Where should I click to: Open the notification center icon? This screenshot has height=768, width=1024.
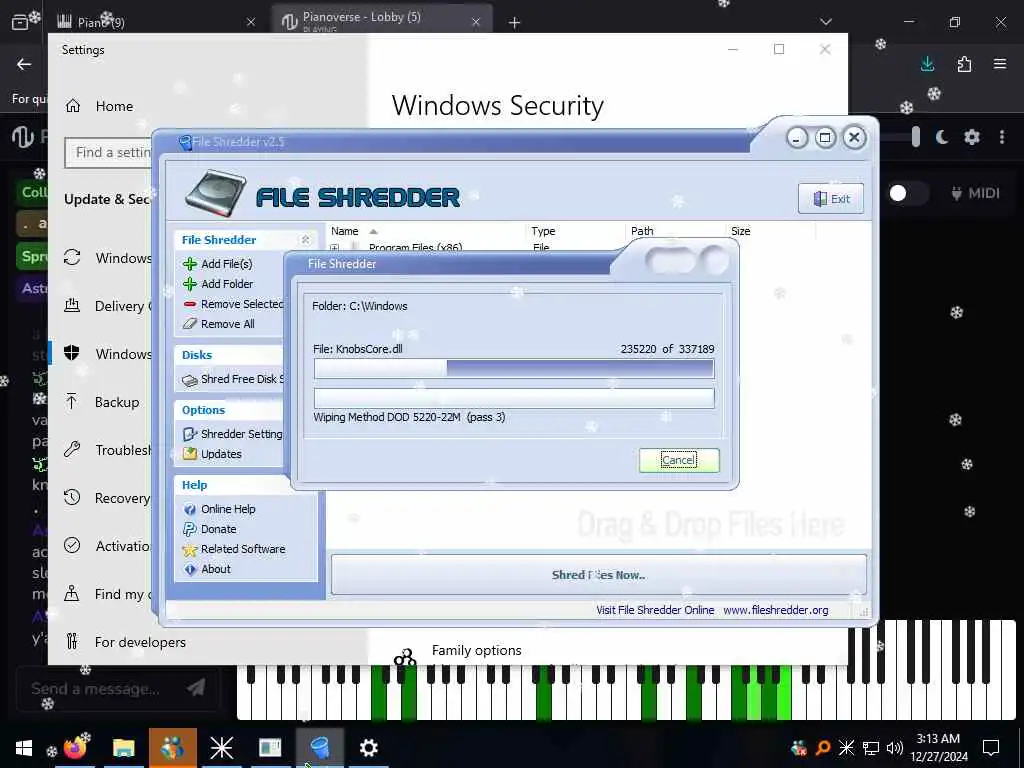(991, 748)
